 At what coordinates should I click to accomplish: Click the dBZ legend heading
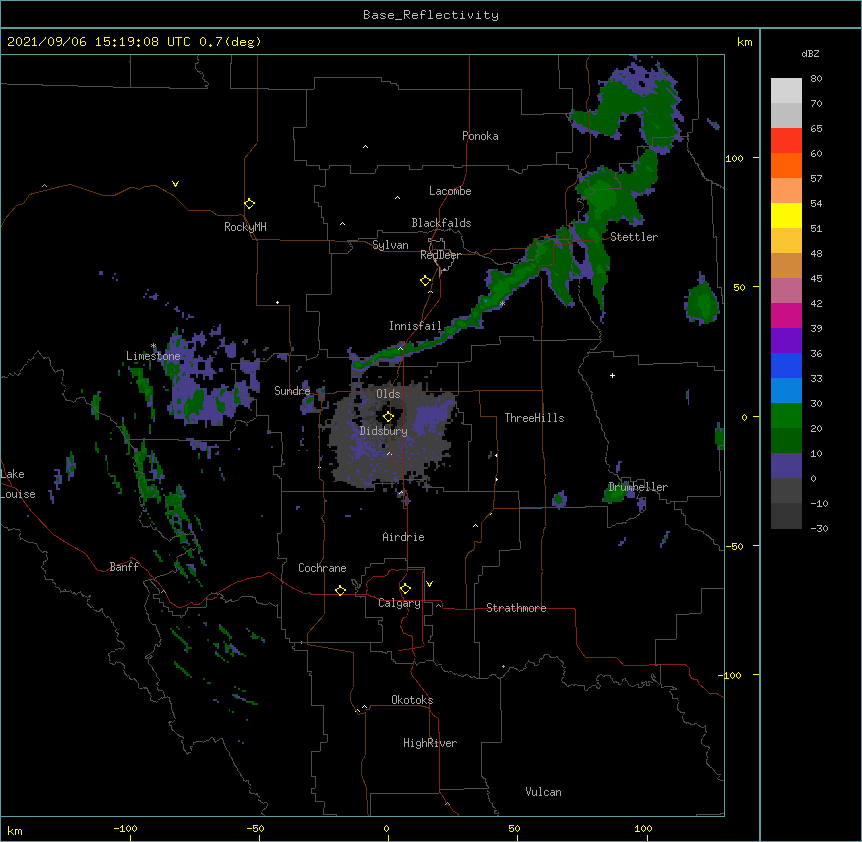[x=810, y=53]
